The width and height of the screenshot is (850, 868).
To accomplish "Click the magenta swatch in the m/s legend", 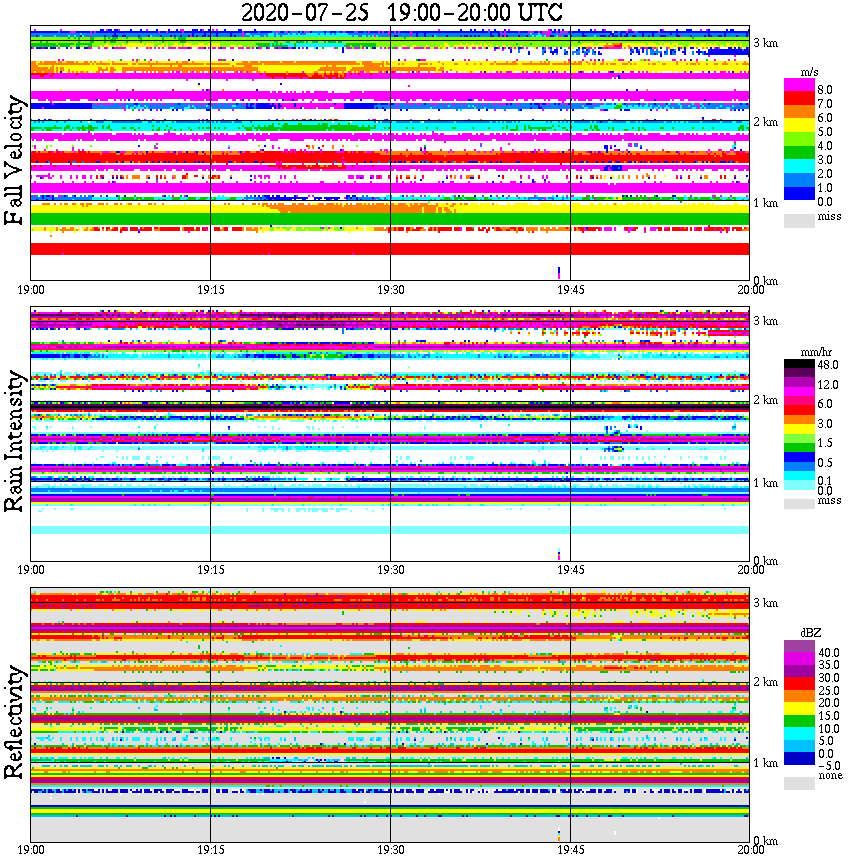I will click(799, 85).
